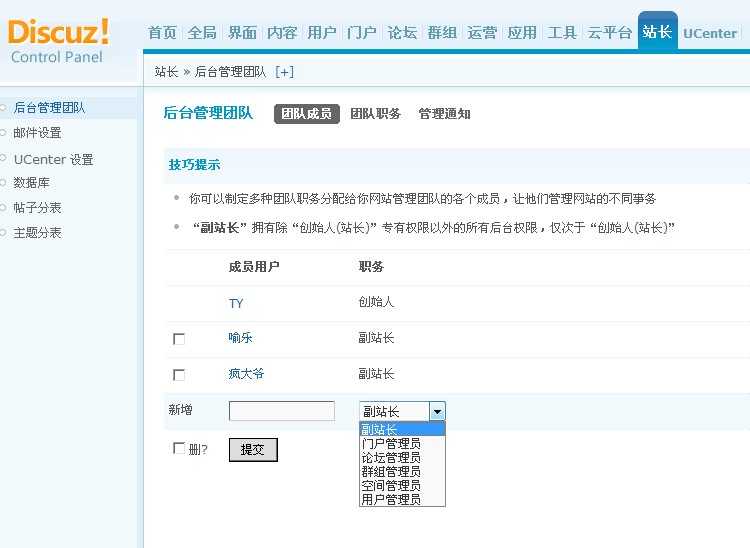Open the 论坛 top navigation tab
This screenshot has width=750, height=548.
click(402, 33)
